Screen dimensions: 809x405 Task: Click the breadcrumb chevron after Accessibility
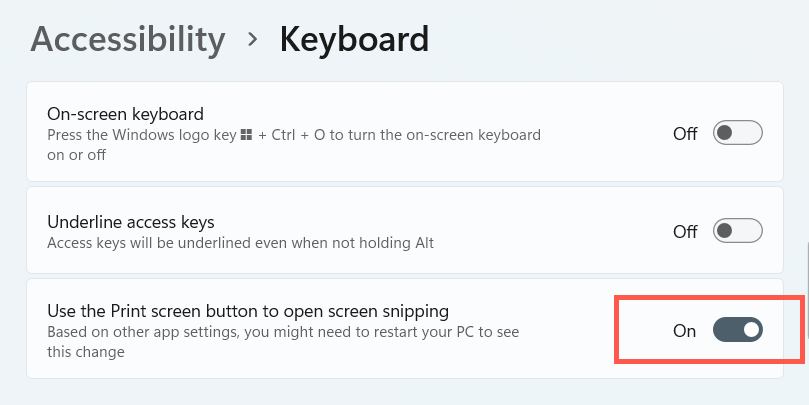[253, 39]
